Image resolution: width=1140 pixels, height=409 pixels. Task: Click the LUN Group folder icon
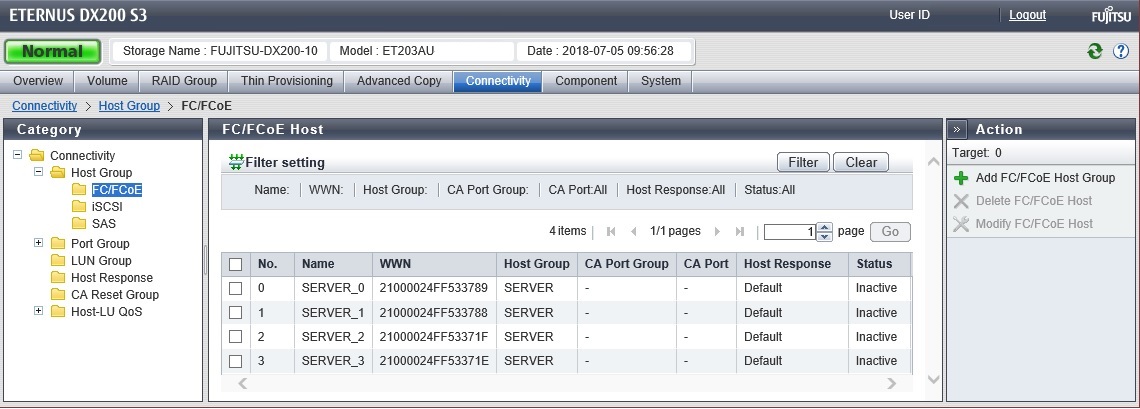58,260
